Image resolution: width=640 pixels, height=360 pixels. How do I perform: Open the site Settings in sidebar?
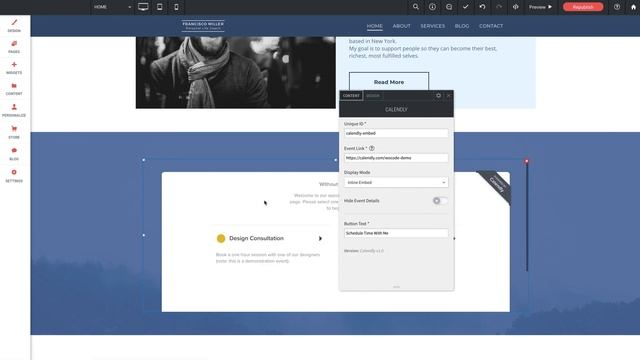coord(14,176)
